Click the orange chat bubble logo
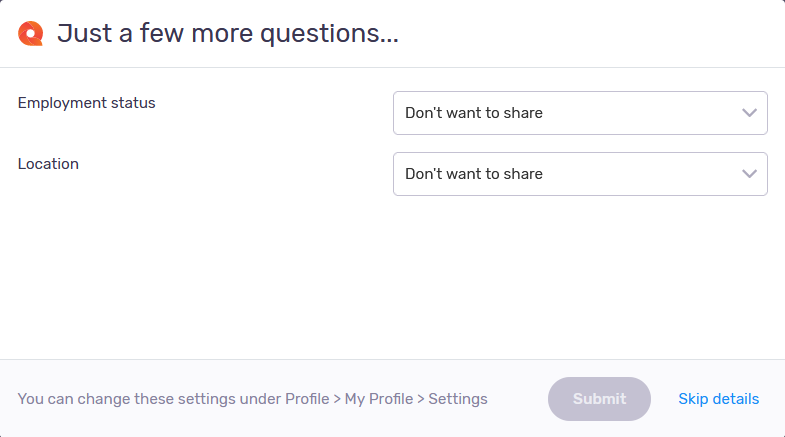This screenshot has height=437, width=785. pos(31,34)
